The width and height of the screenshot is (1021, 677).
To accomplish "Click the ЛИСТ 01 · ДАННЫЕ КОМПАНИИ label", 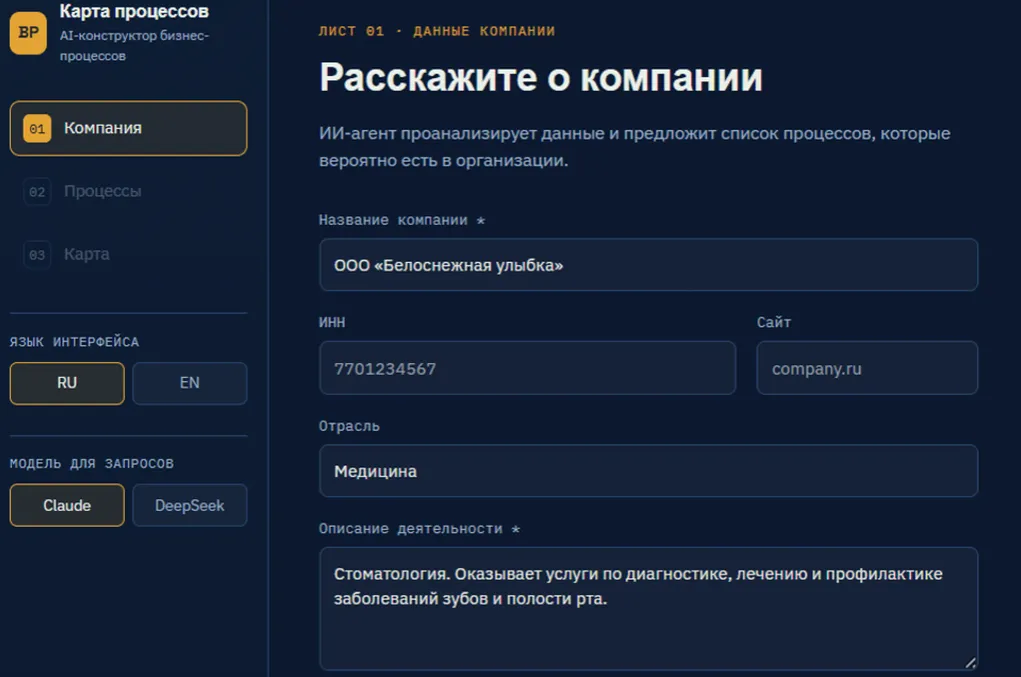I will pyautogui.click(x=437, y=31).
